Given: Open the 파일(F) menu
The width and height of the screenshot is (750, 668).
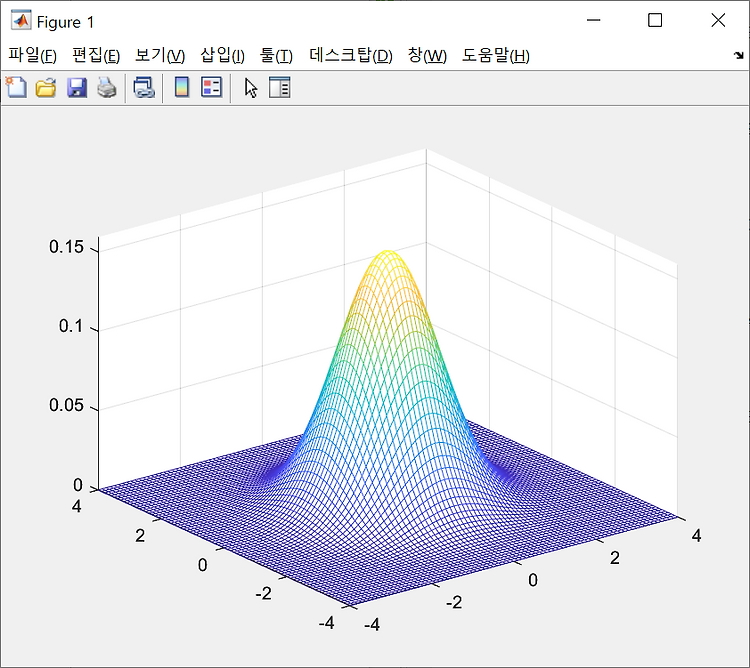Looking at the screenshot, I should click(x=33, y=55).
